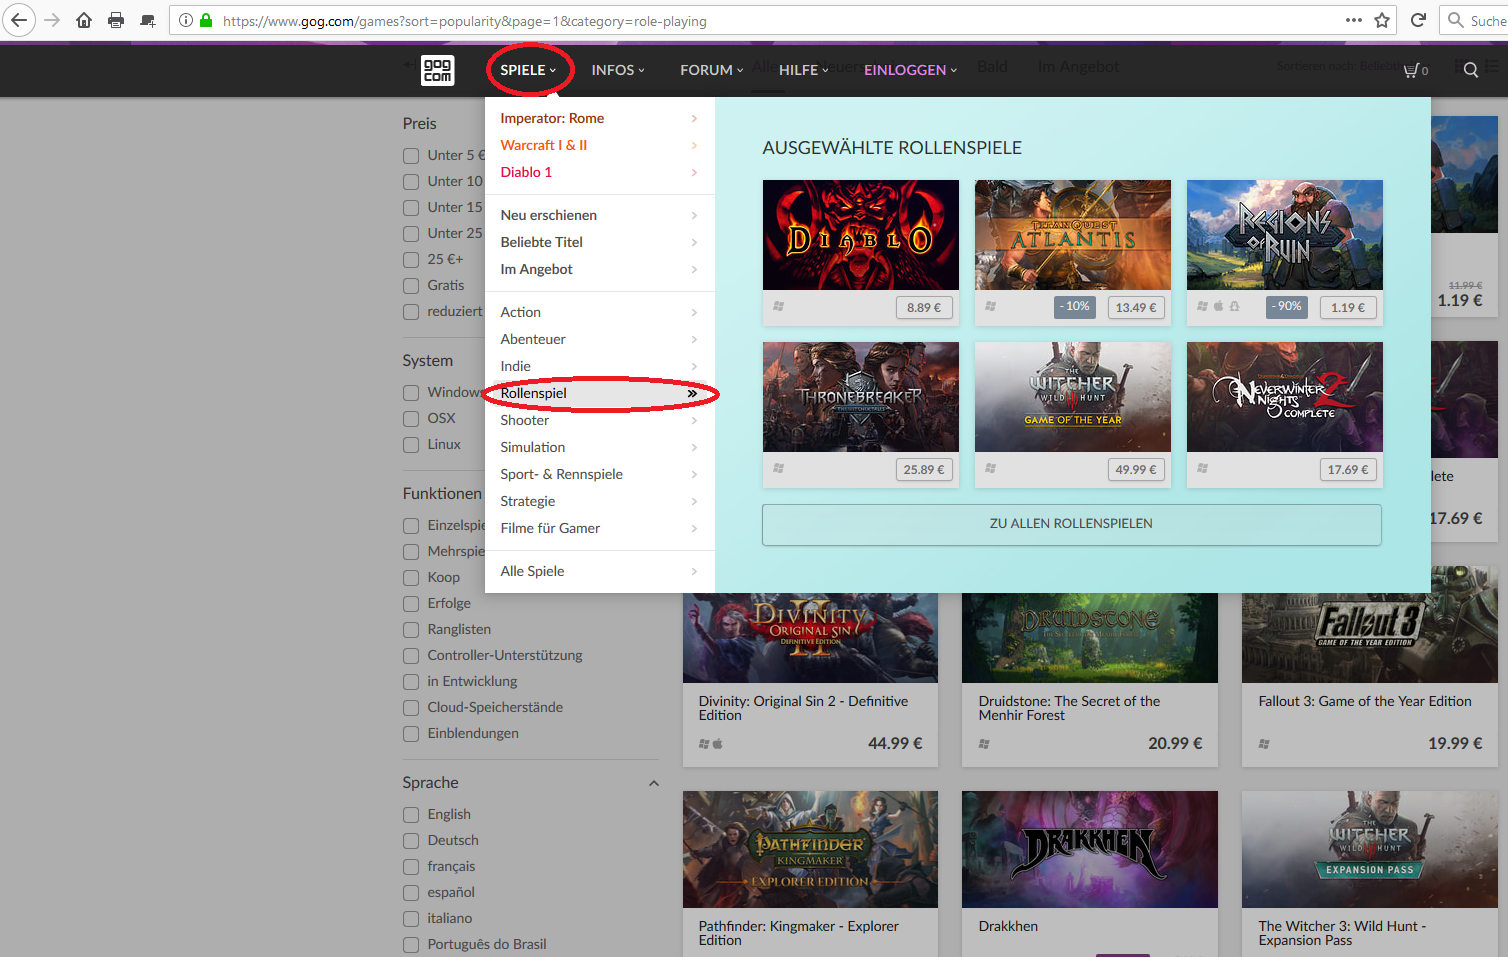Click the printer icon in browser toolbar
Image resolution: width=1508 pixels, height=957 pixels.
[x=116, y=20]
